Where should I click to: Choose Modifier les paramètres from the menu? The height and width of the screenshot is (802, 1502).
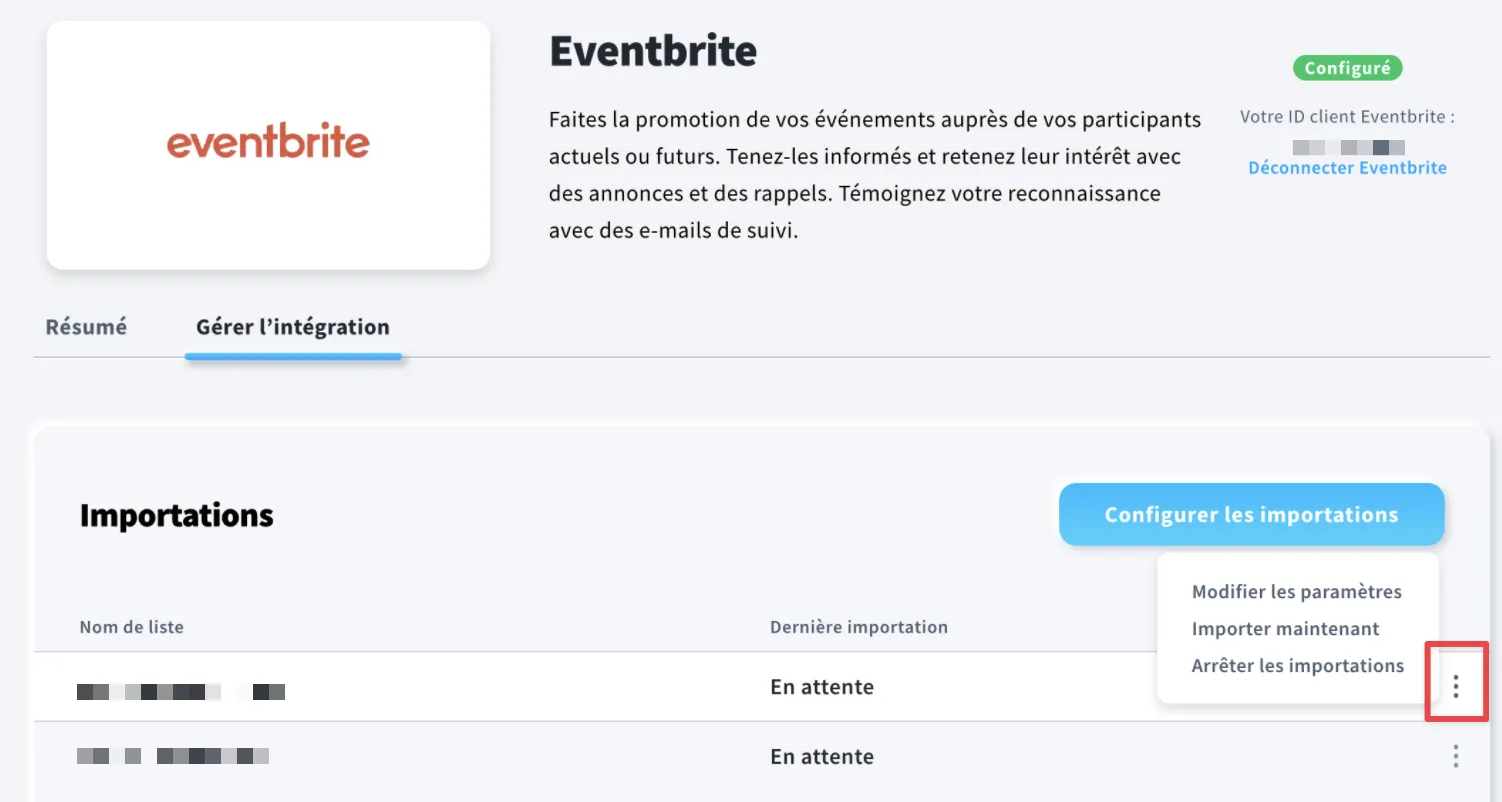click(x=1297, y=592)
